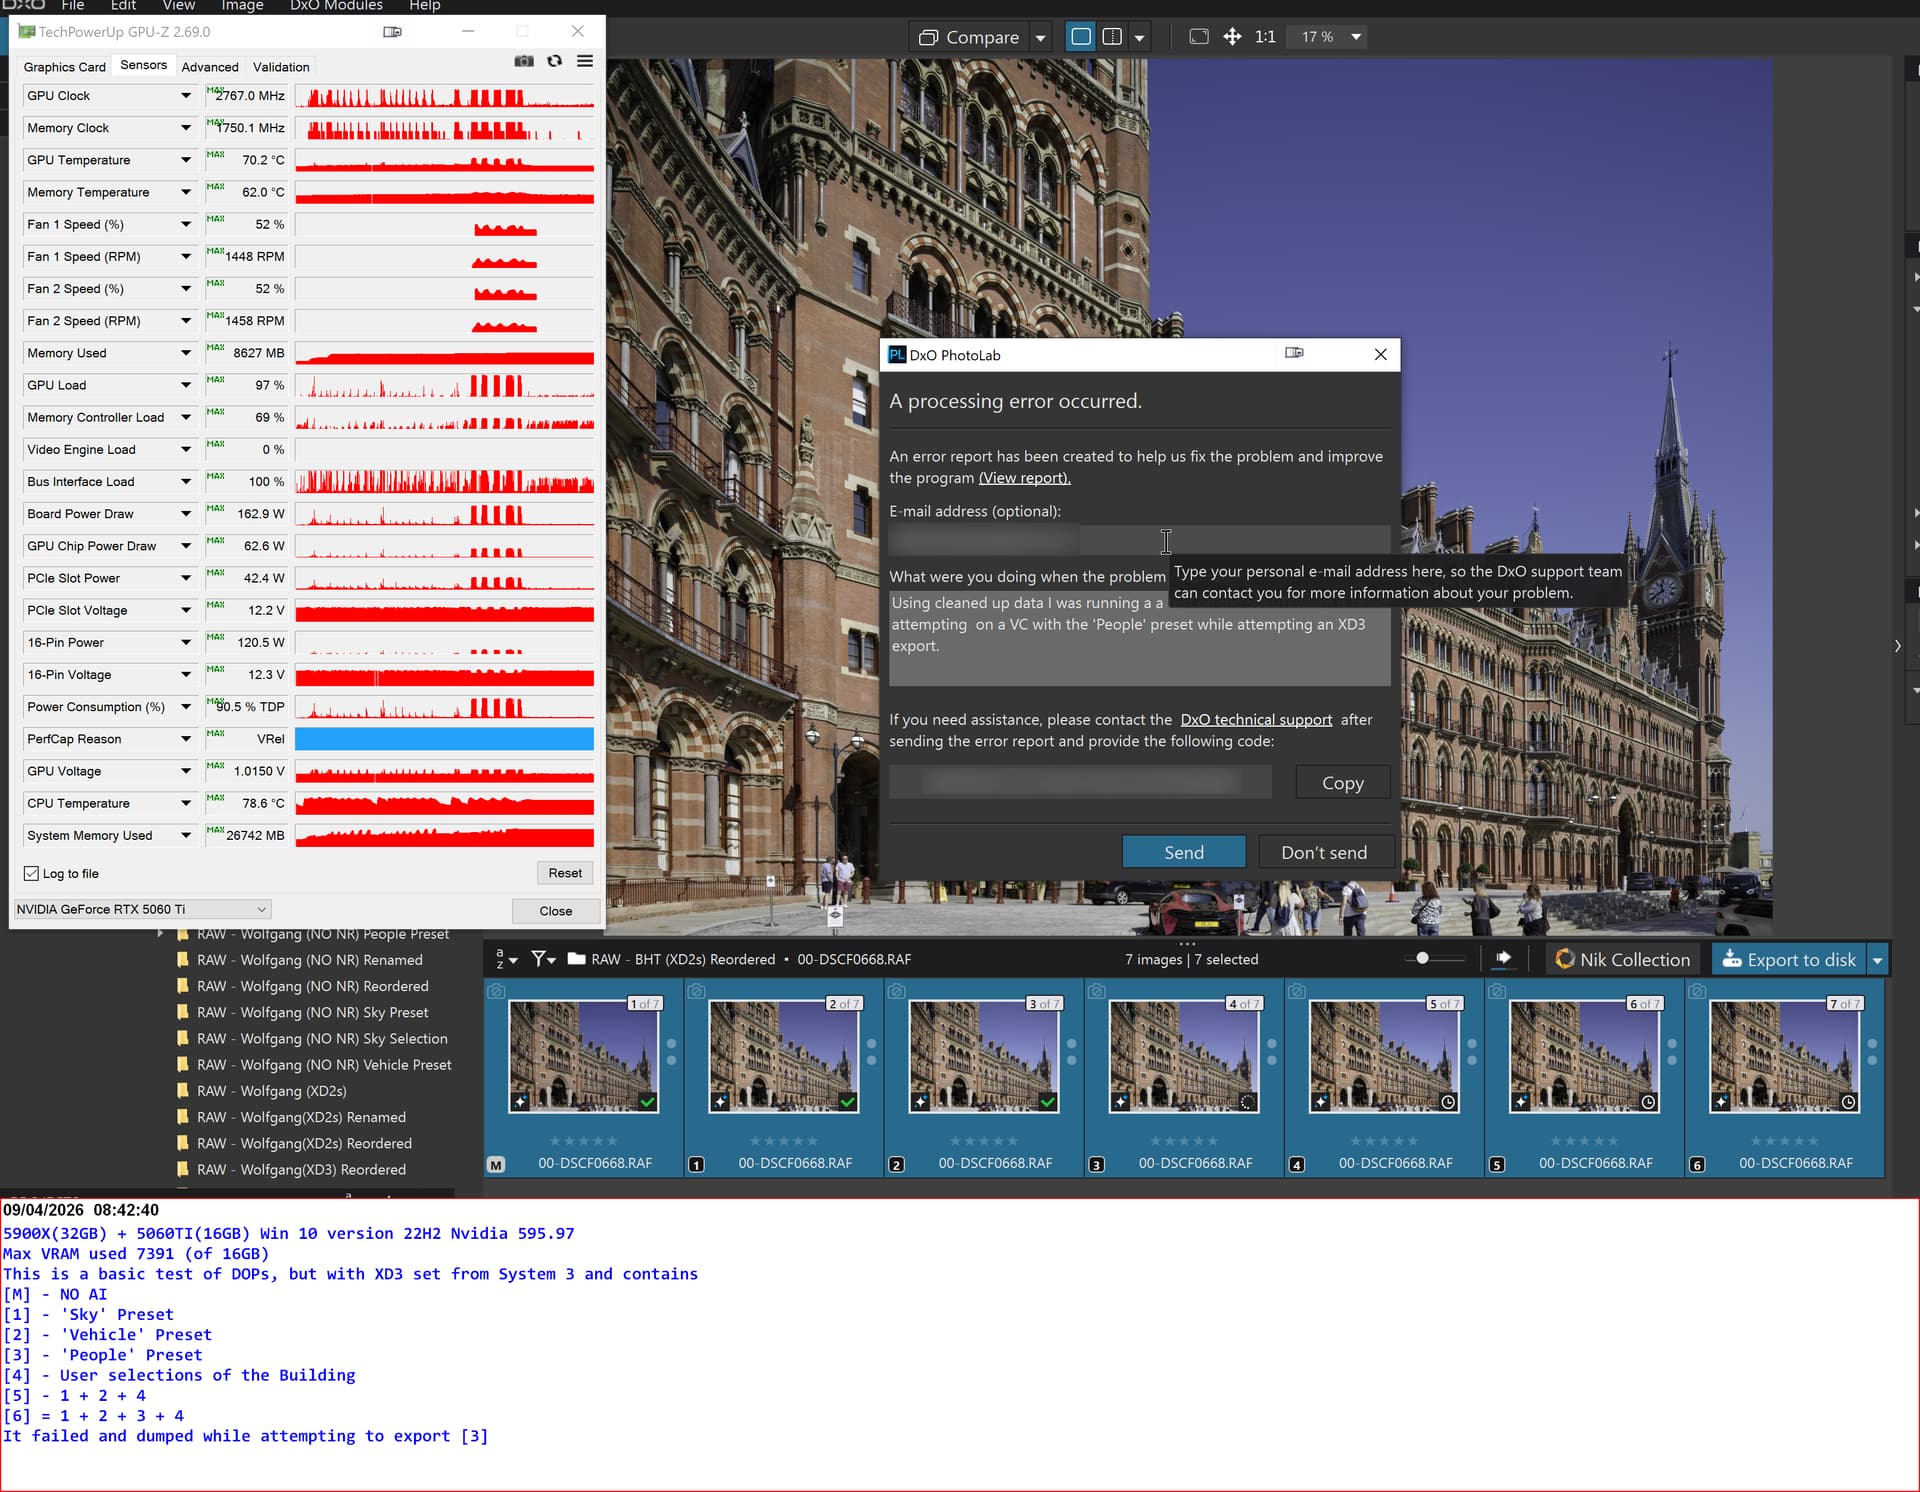Adjust the thumbnail size slider
Image resolution: width=1920 pixels, height=1492 pixels.
pyautogui.click(x=1422, y=959)
